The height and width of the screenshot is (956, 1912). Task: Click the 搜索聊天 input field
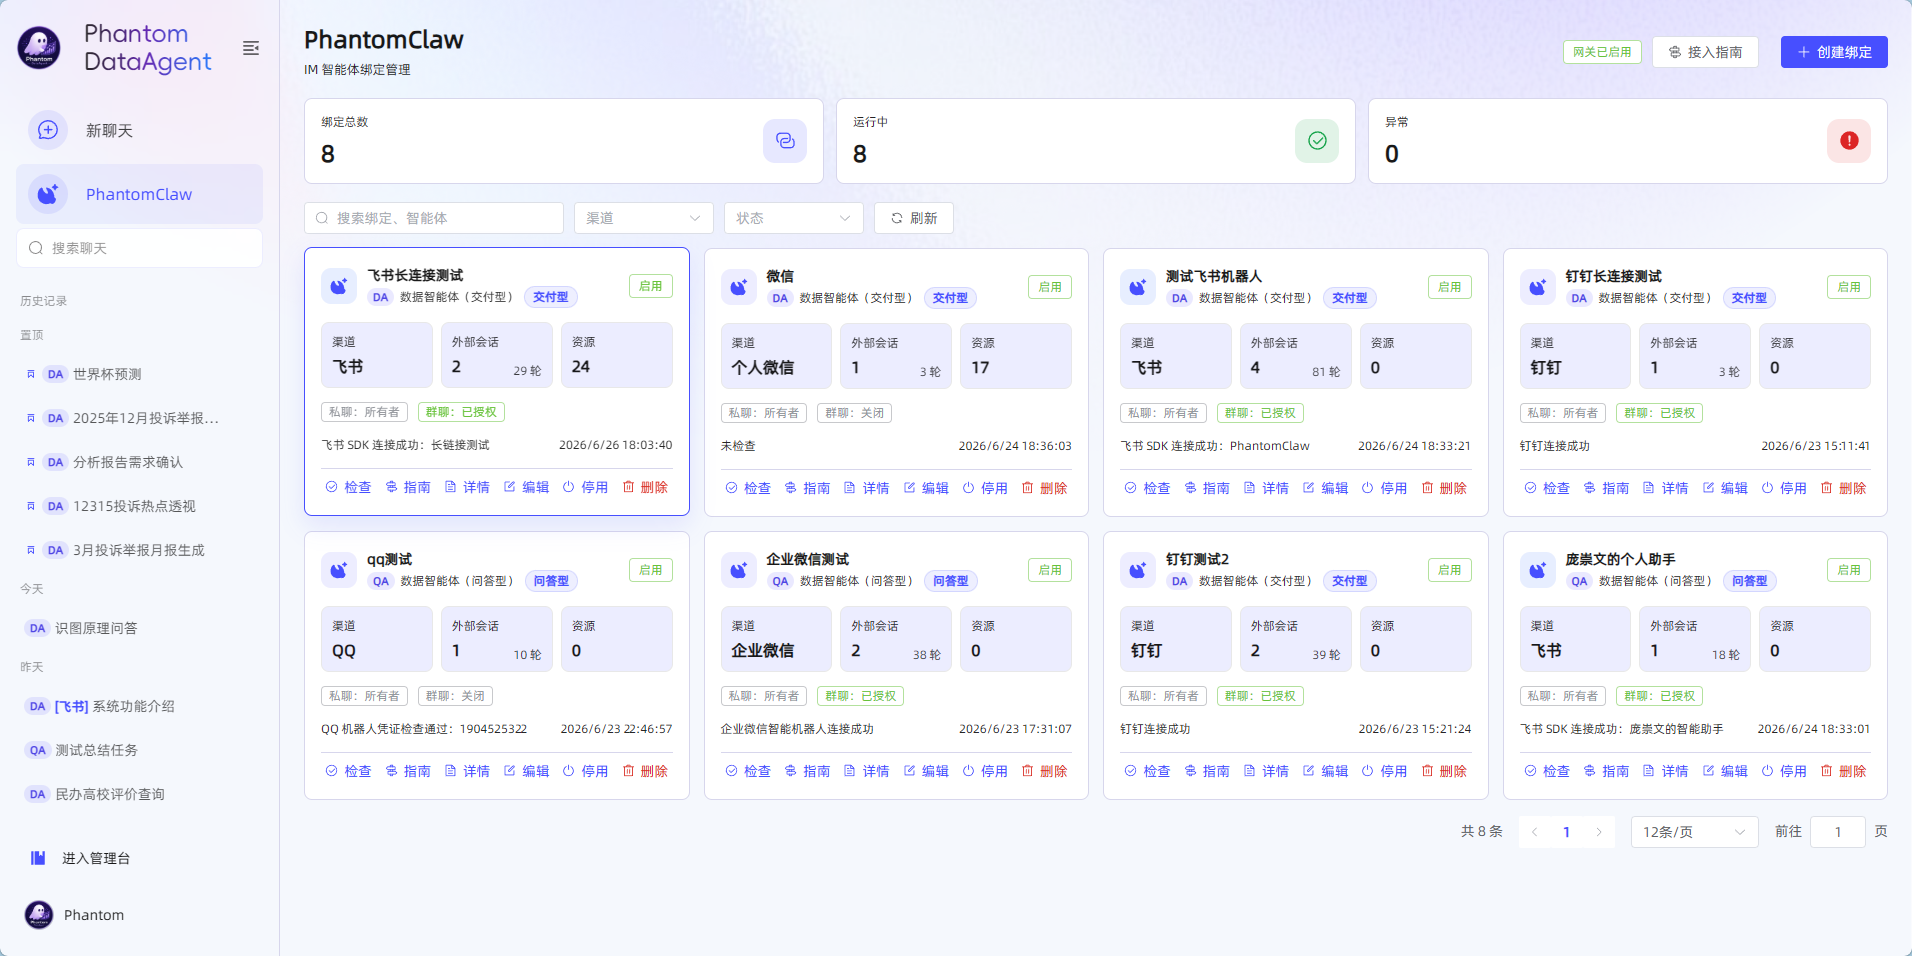point(139,248)
